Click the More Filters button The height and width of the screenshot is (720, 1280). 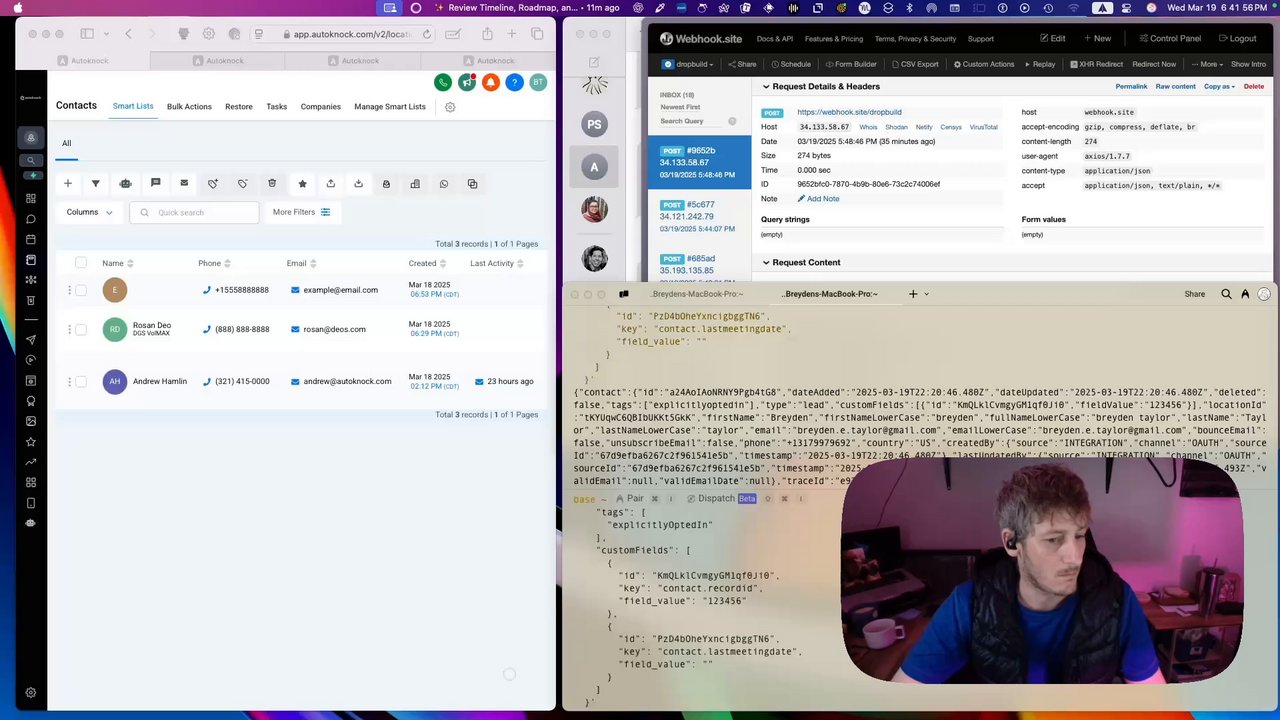[301, 212]
